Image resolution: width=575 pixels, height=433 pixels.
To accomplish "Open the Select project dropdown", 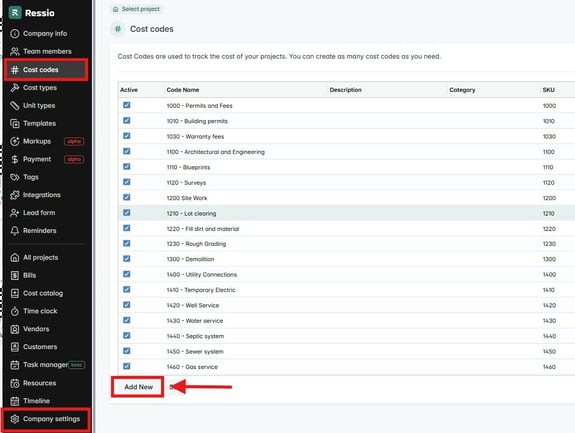I will coord(136,9).
